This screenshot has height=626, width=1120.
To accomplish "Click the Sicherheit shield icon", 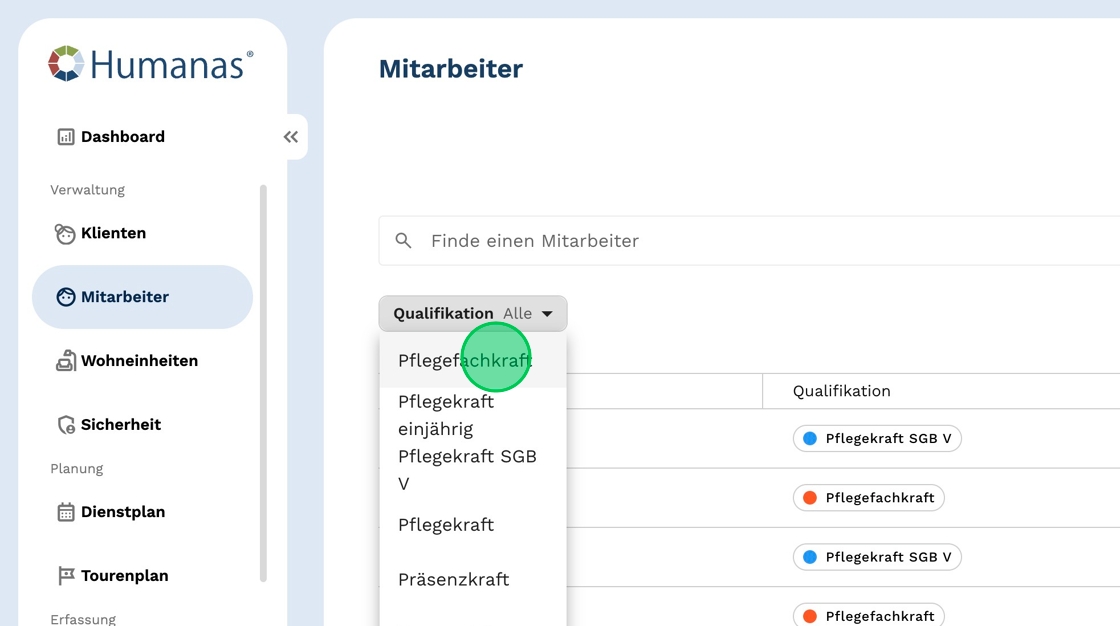I will [x=66, y=425].
